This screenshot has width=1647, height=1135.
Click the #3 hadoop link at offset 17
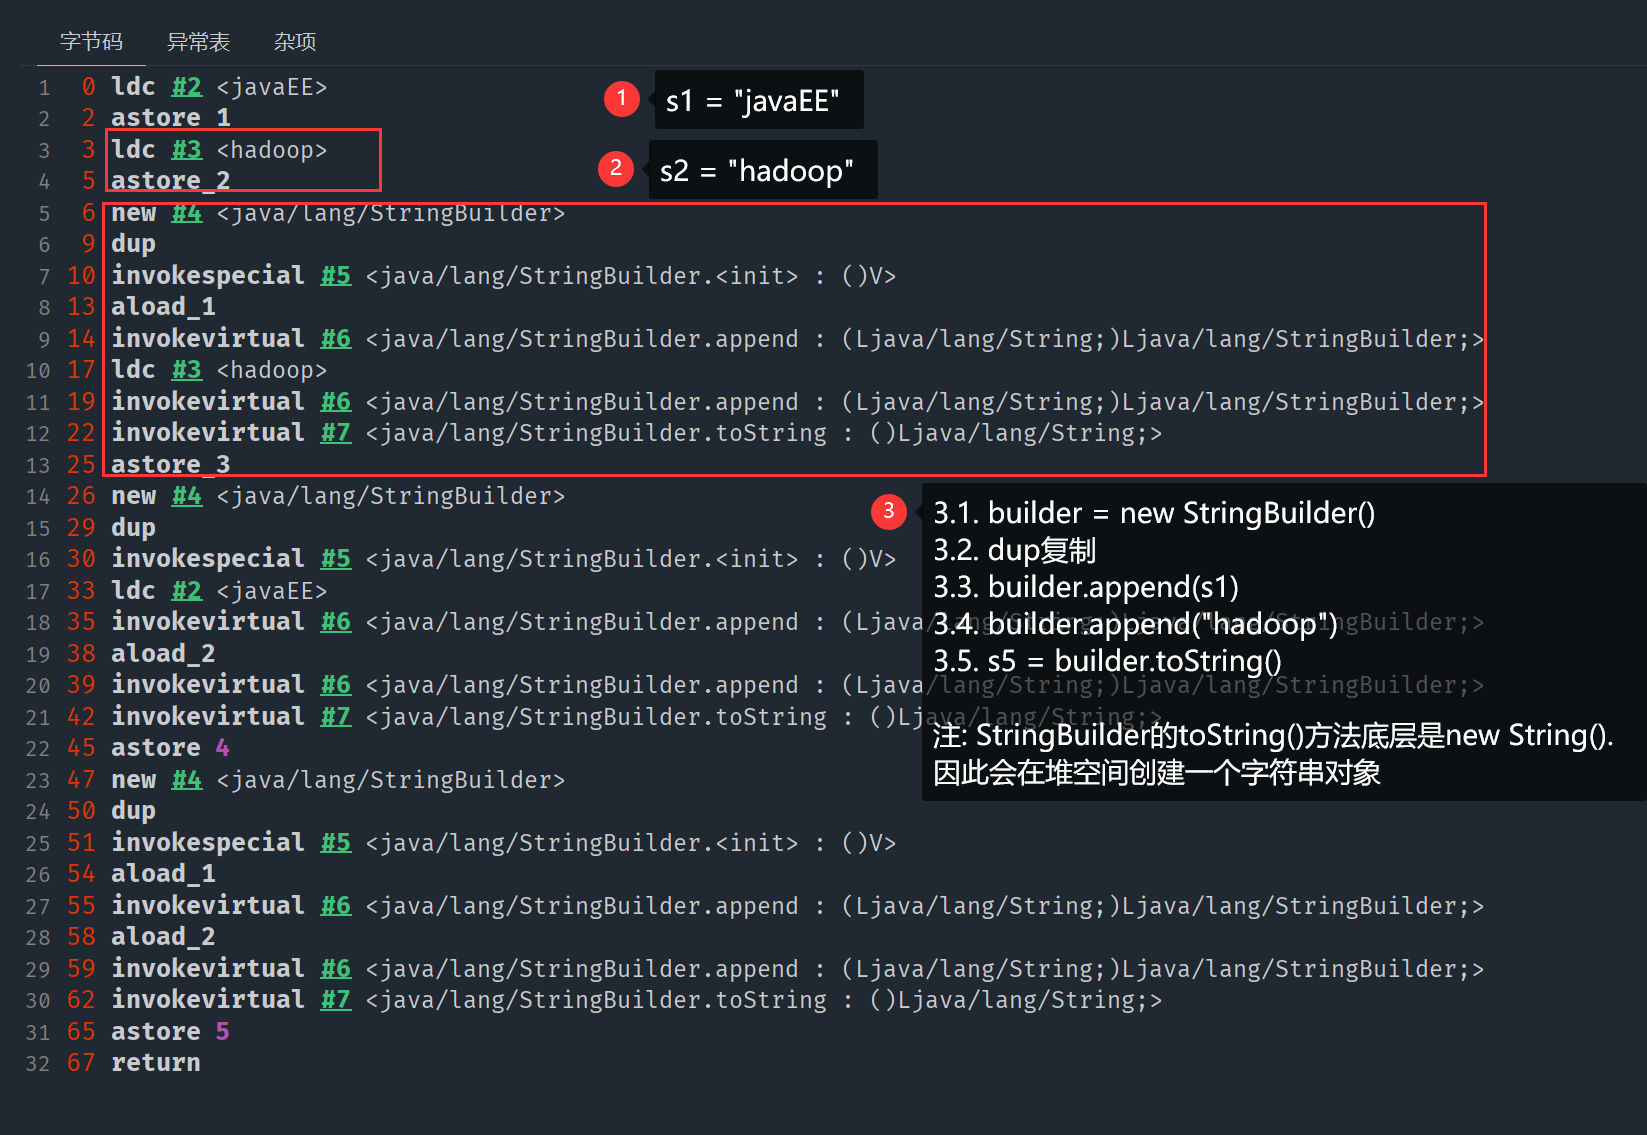tap(186, 370)
